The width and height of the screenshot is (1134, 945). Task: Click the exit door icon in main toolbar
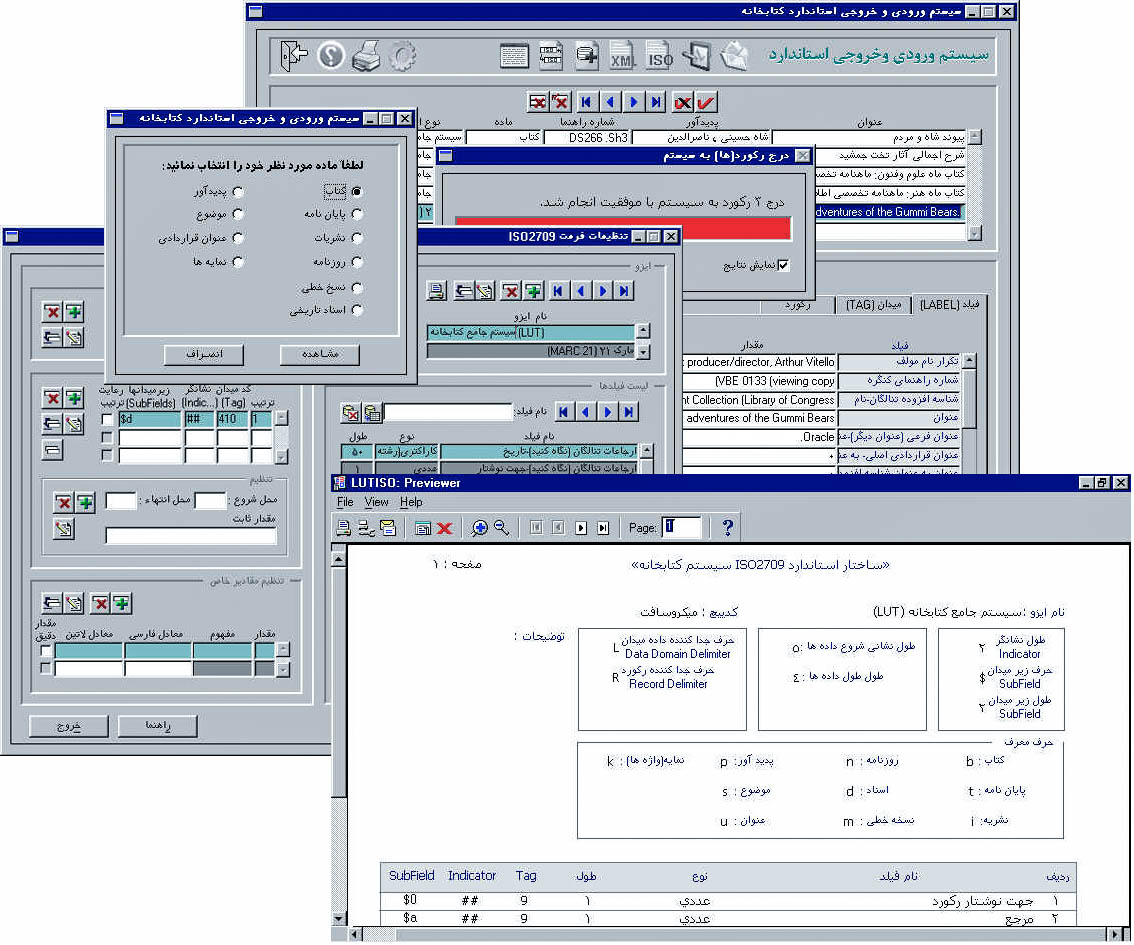tap(294, 56)
